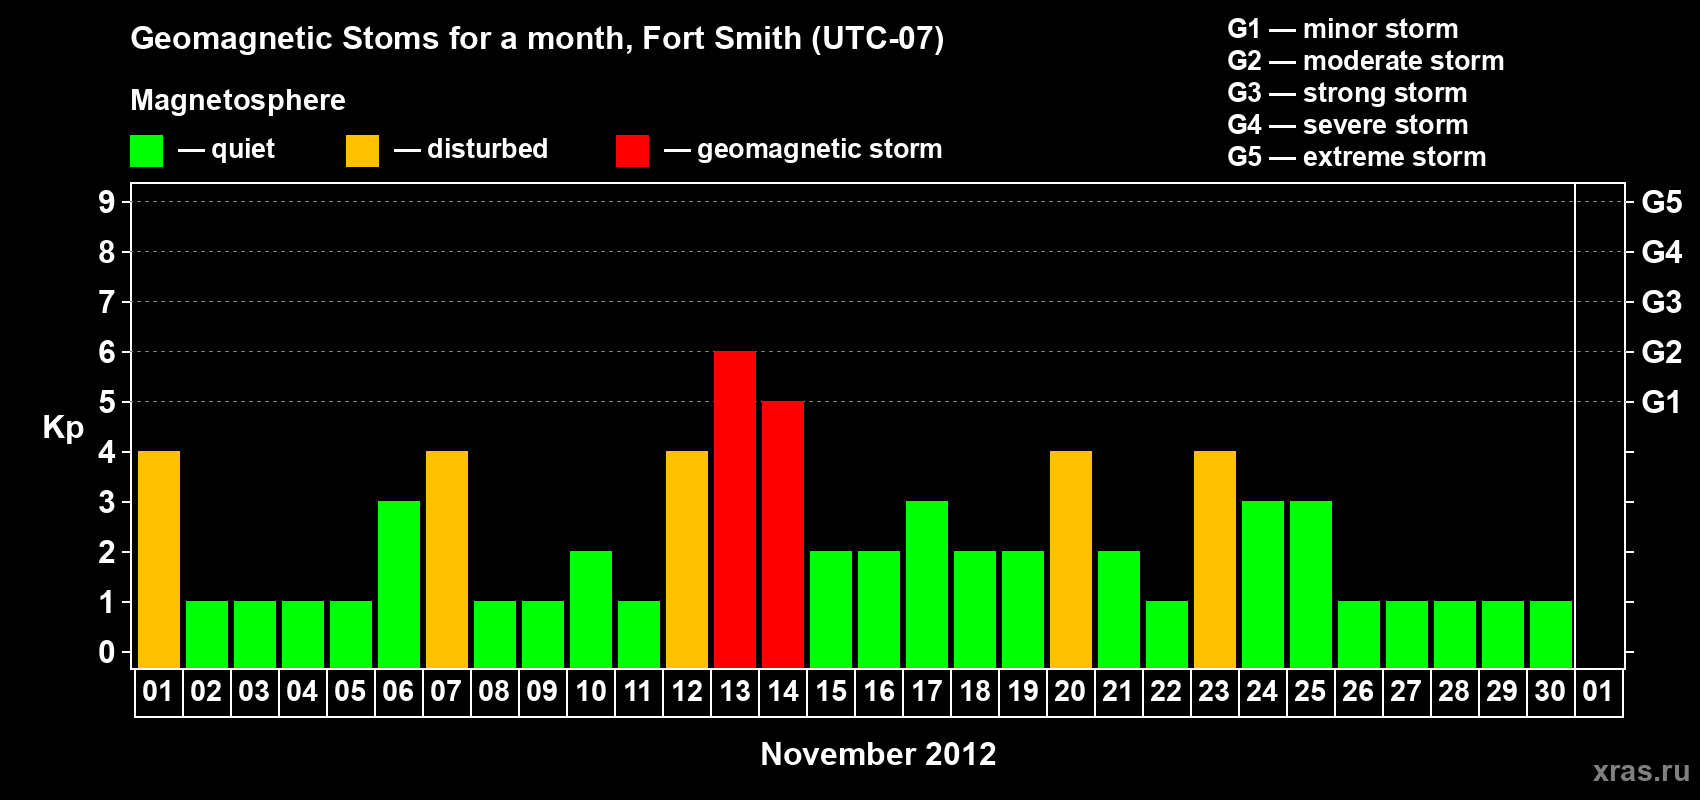1700x800 pixels.
Task: Click the orange bar for day 20
Action: (1071, 559)
